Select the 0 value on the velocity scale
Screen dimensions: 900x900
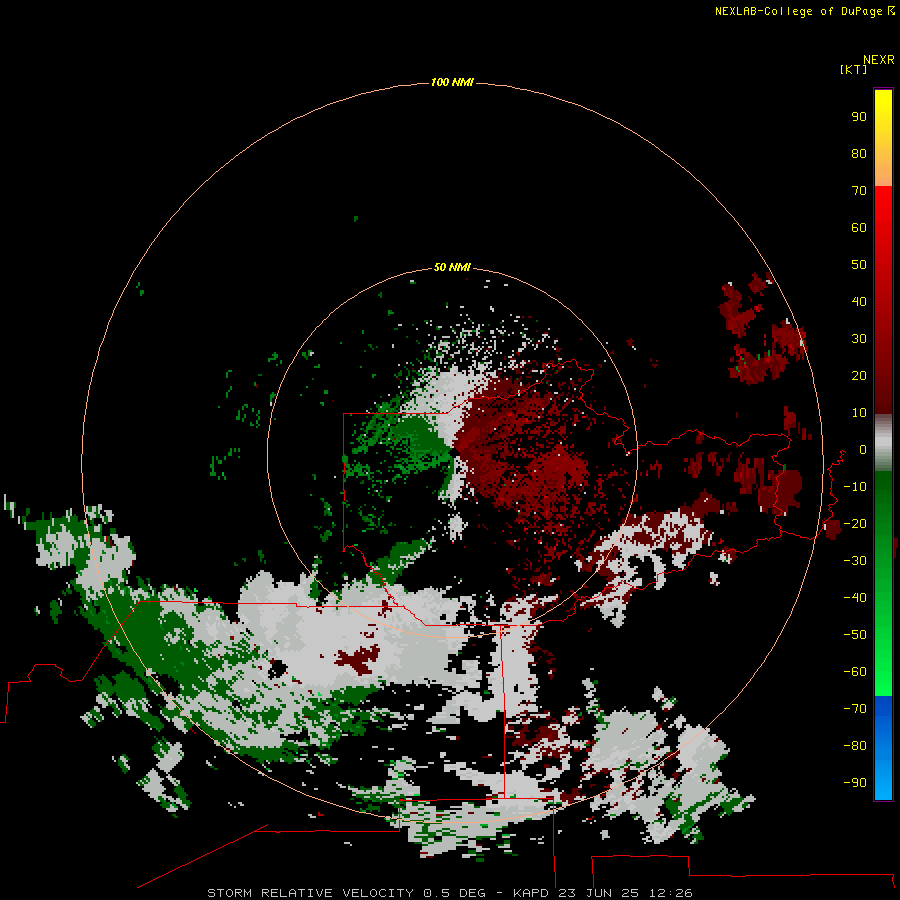pyautogui.click(x=863, y=450)
